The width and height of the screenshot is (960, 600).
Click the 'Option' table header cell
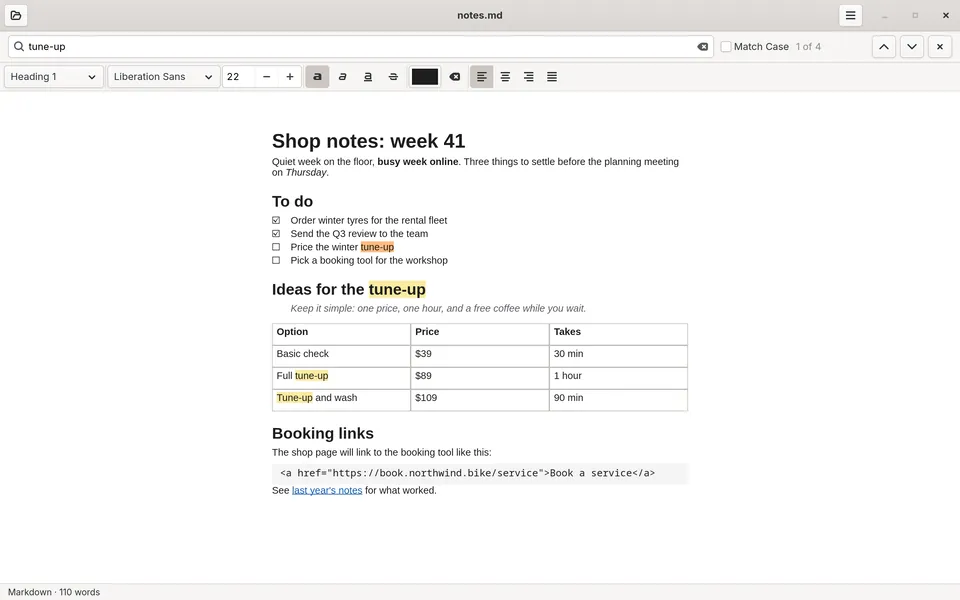point(341,334)
